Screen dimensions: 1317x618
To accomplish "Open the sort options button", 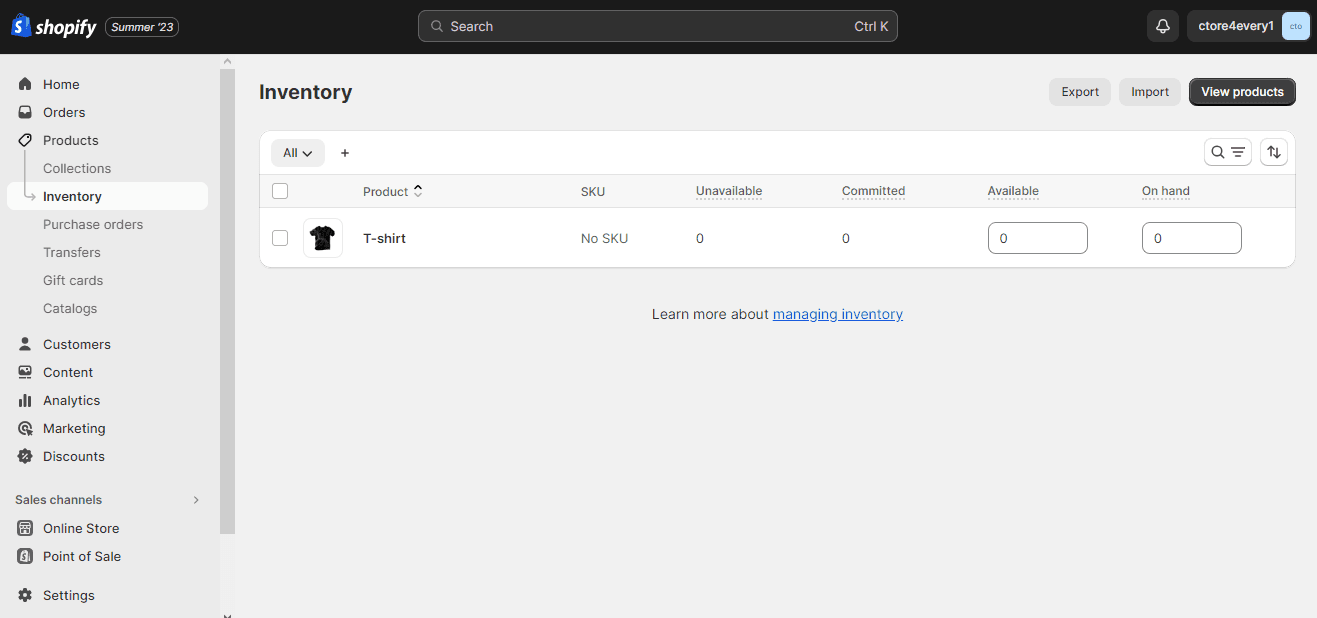I will point(1274,152).
